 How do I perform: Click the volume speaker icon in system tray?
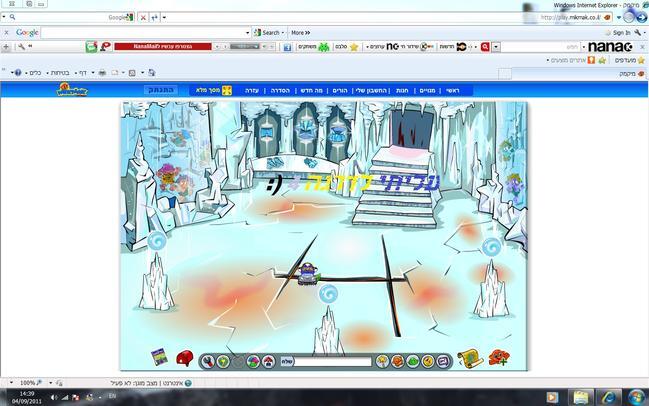[54, 397]
